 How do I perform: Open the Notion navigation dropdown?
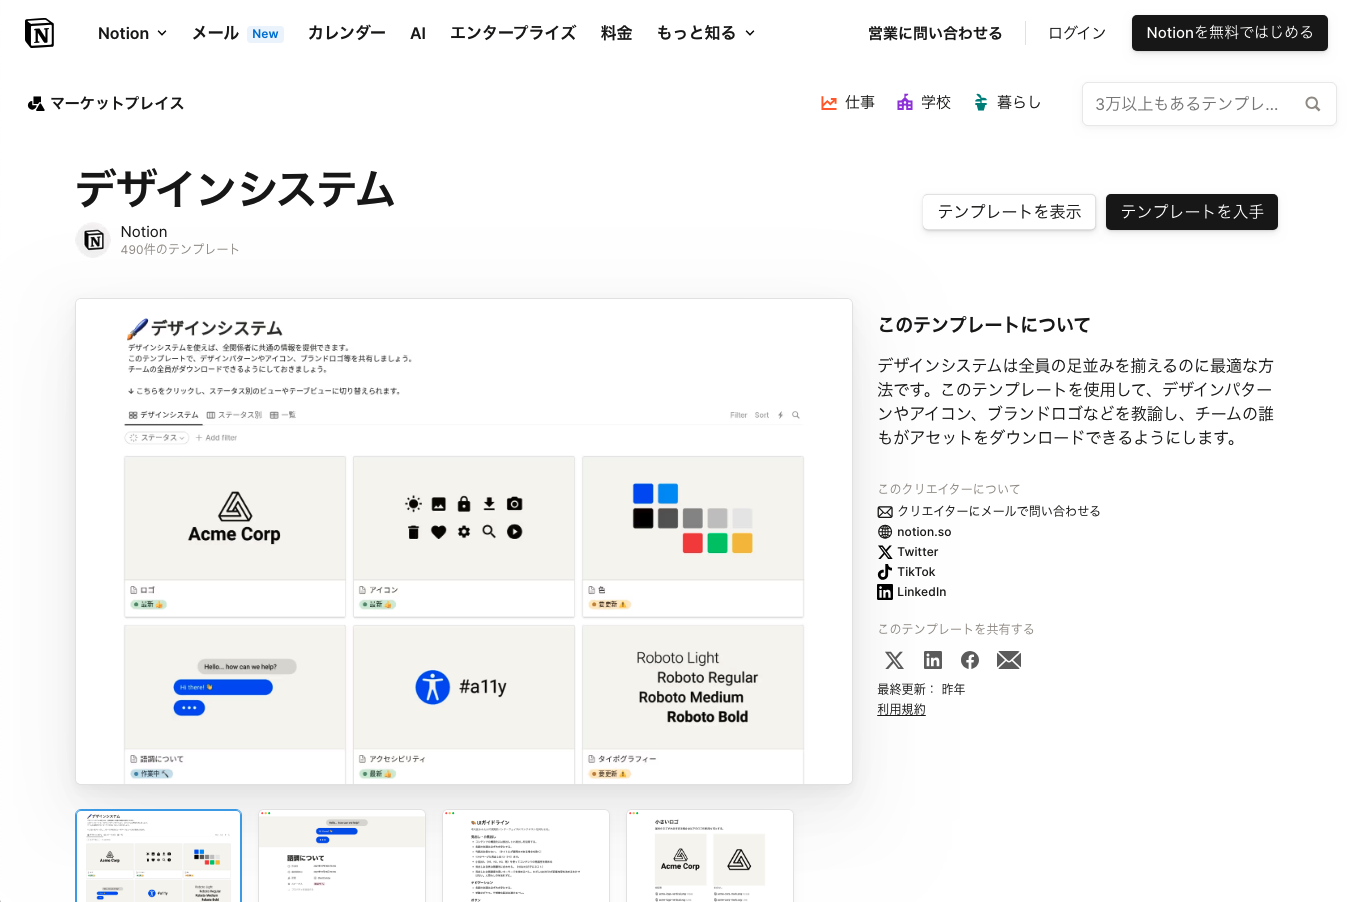pyautogui.click(x=131, y=32)
